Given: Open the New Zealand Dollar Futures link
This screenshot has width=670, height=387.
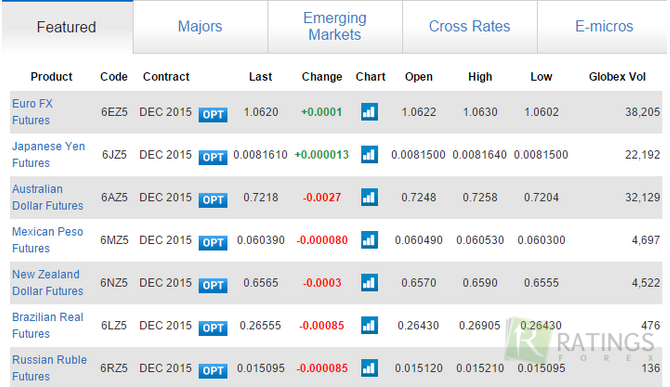Looking at the screenshot, I should (x=47, y=283).
